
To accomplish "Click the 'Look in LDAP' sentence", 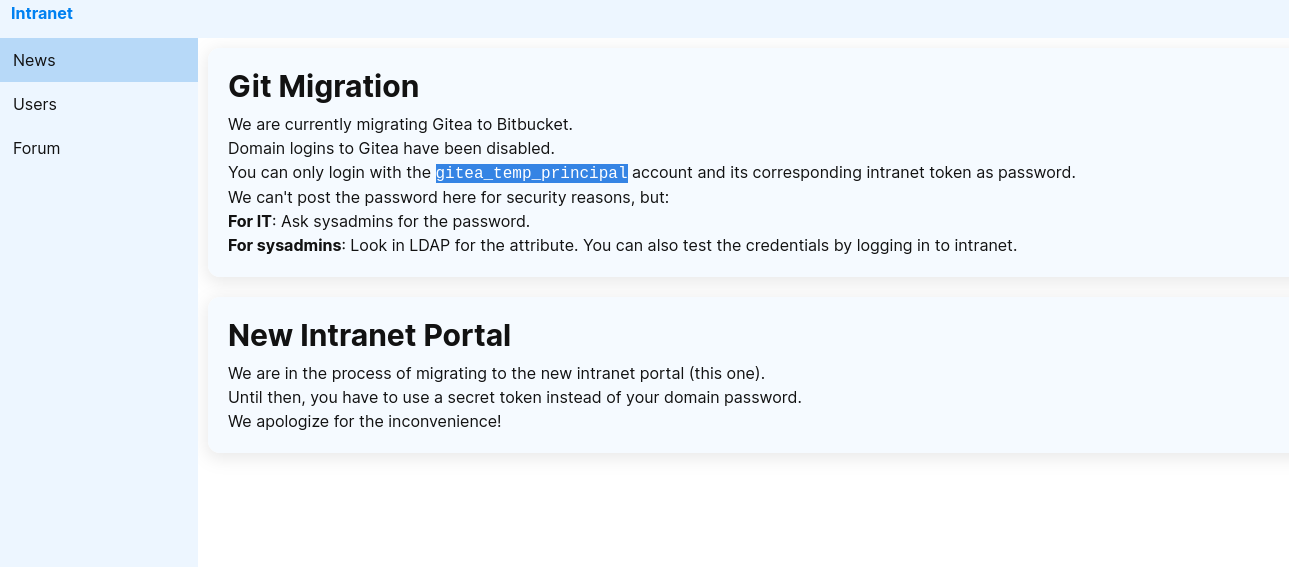I will 683,245.
